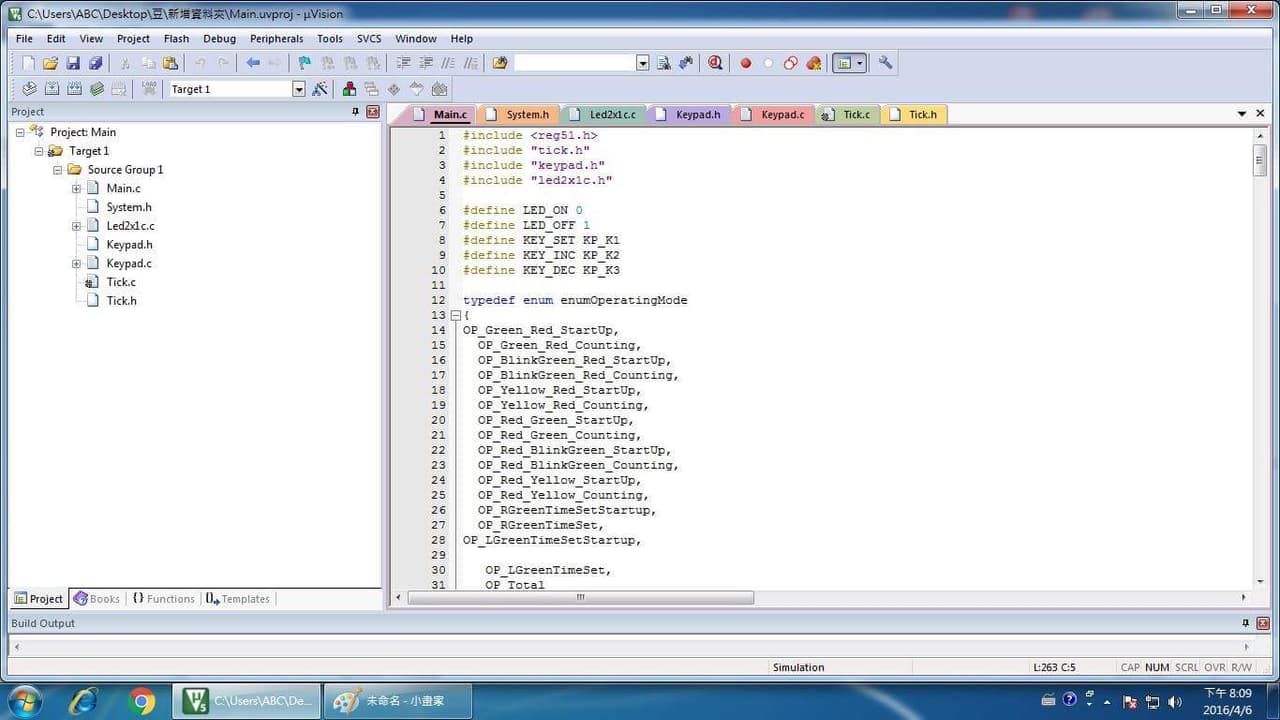Select Tick.h in the project tree

[121, 300]
